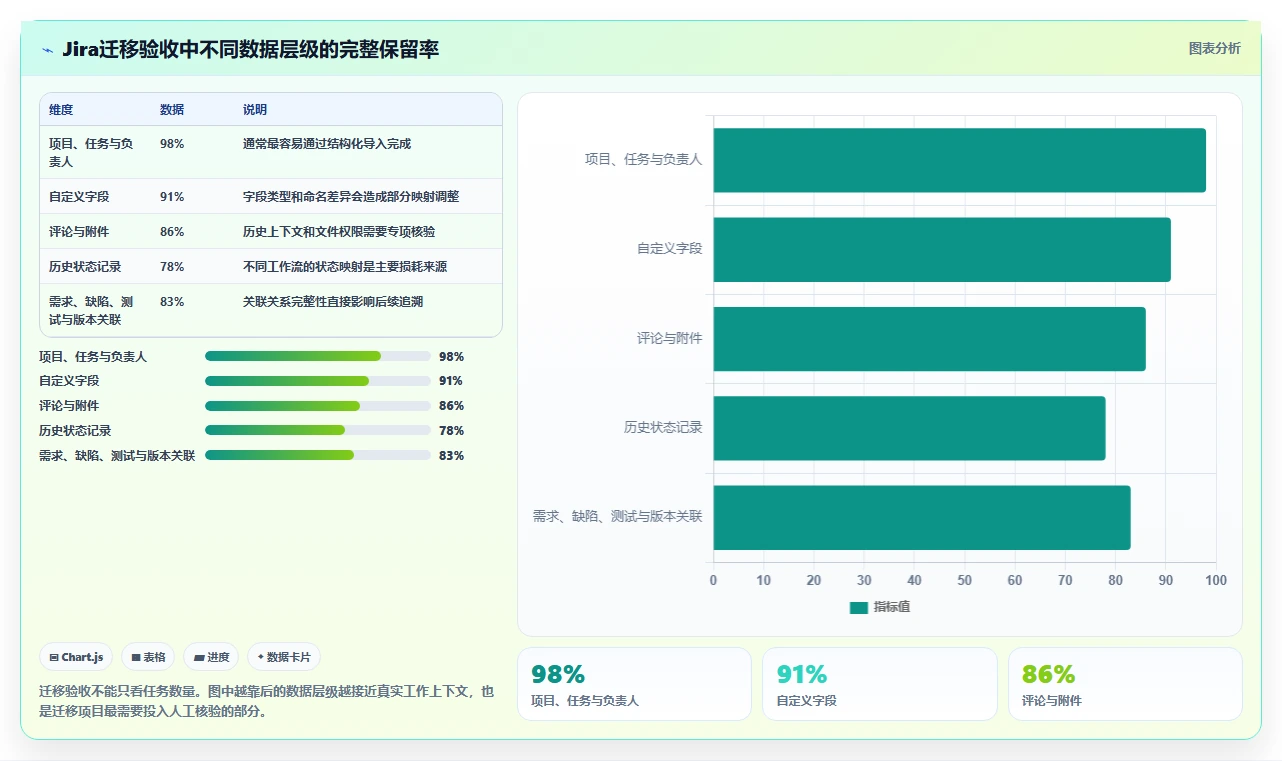Select the 数据卡片 tag chip
The height and width of the screenshot is (761, 1282).
(x=284, y=657)
